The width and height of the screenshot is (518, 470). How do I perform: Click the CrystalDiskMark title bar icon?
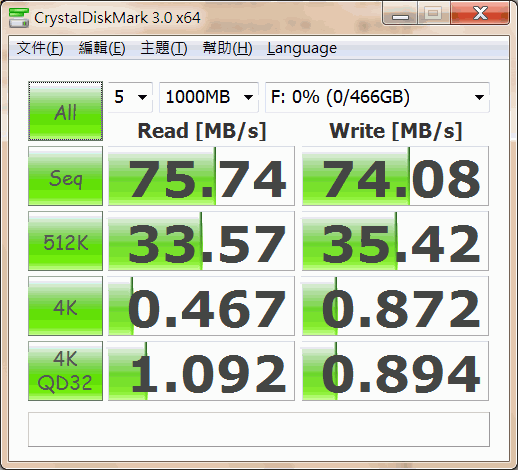(x=19, y=18)
